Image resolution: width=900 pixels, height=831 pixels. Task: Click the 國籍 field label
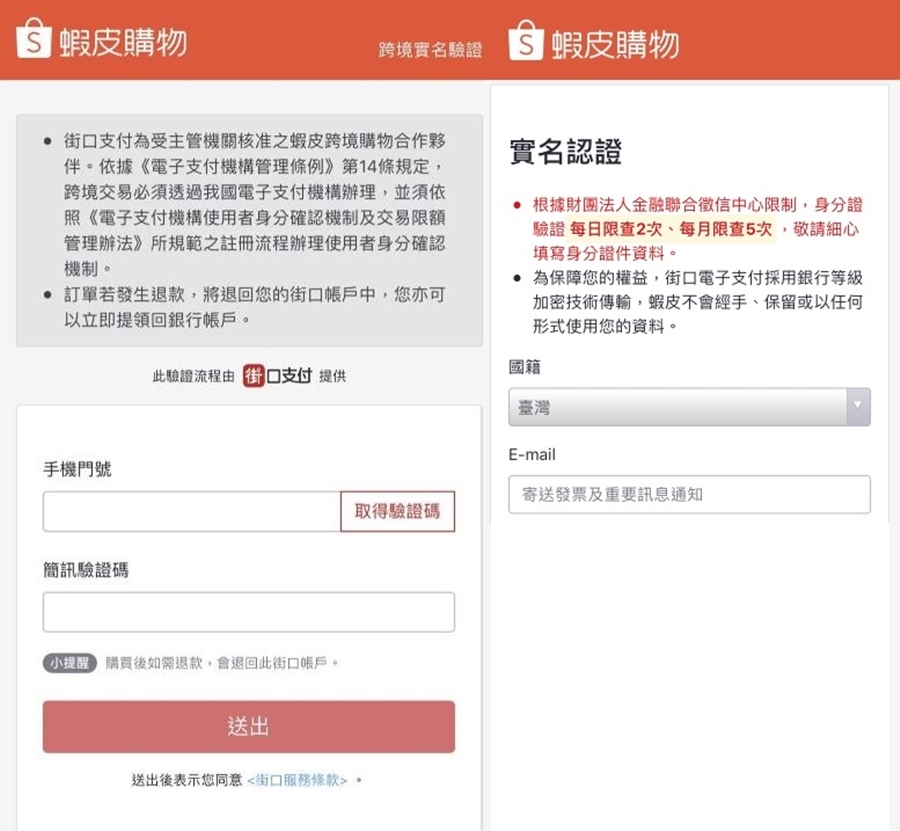(525, 367)
